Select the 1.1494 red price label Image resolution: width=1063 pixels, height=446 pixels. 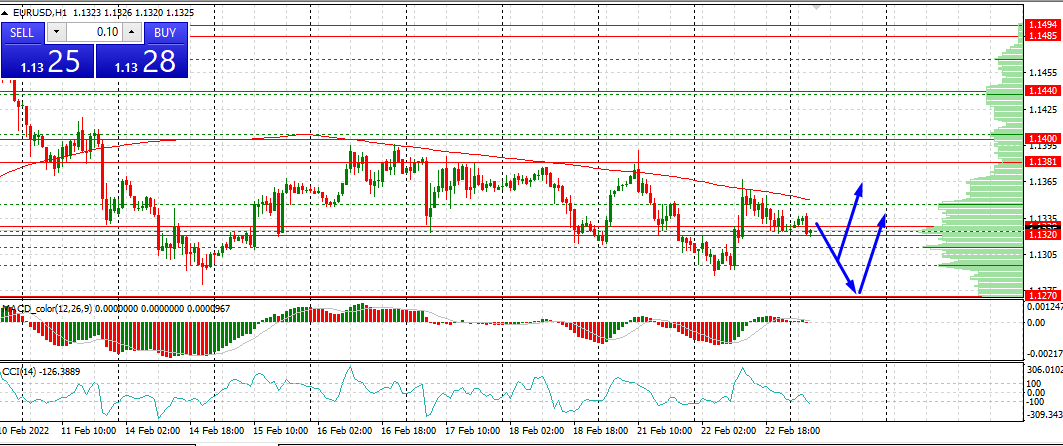[x=1043, y=25]
